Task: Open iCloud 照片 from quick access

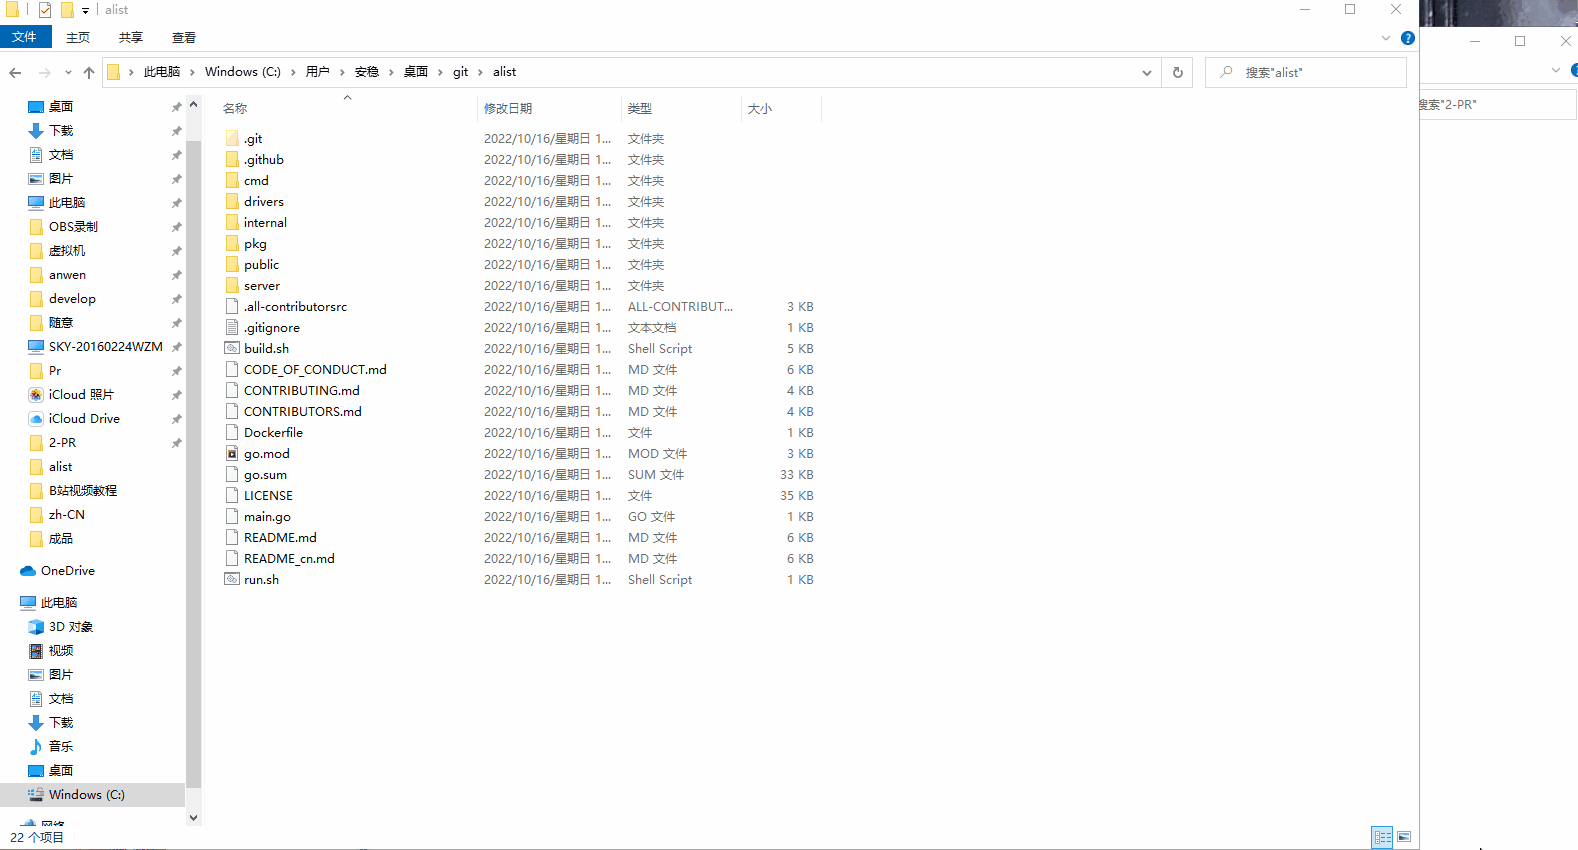Action: [80, 395]
